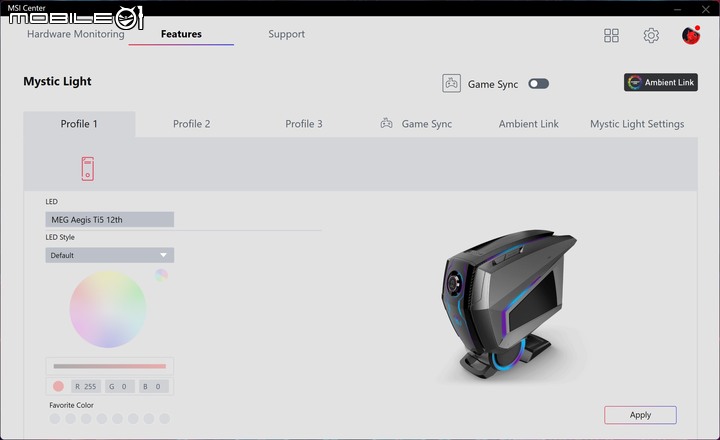Minimize the MSI Center window

click(677, 9)
